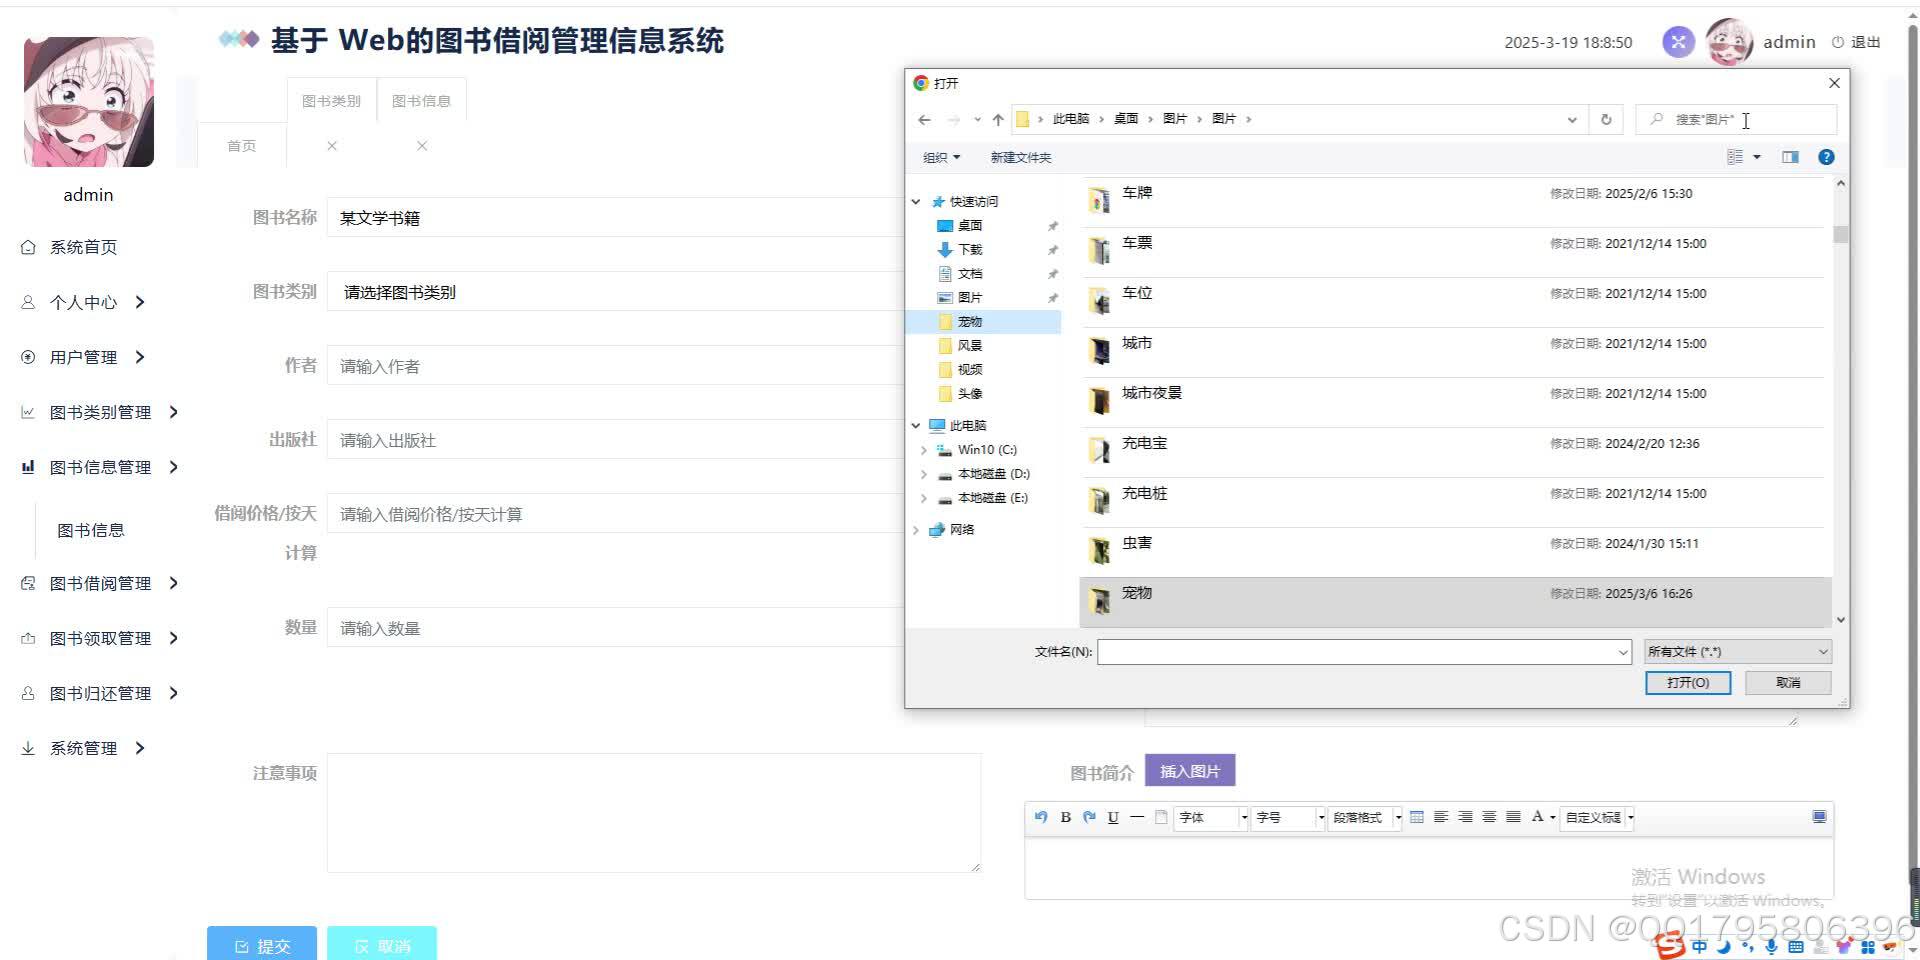Viewport: 1920px width, 960px height.
Task: Open the 自定义标题 custom title dropdown
Action: tap(1597, 817)
